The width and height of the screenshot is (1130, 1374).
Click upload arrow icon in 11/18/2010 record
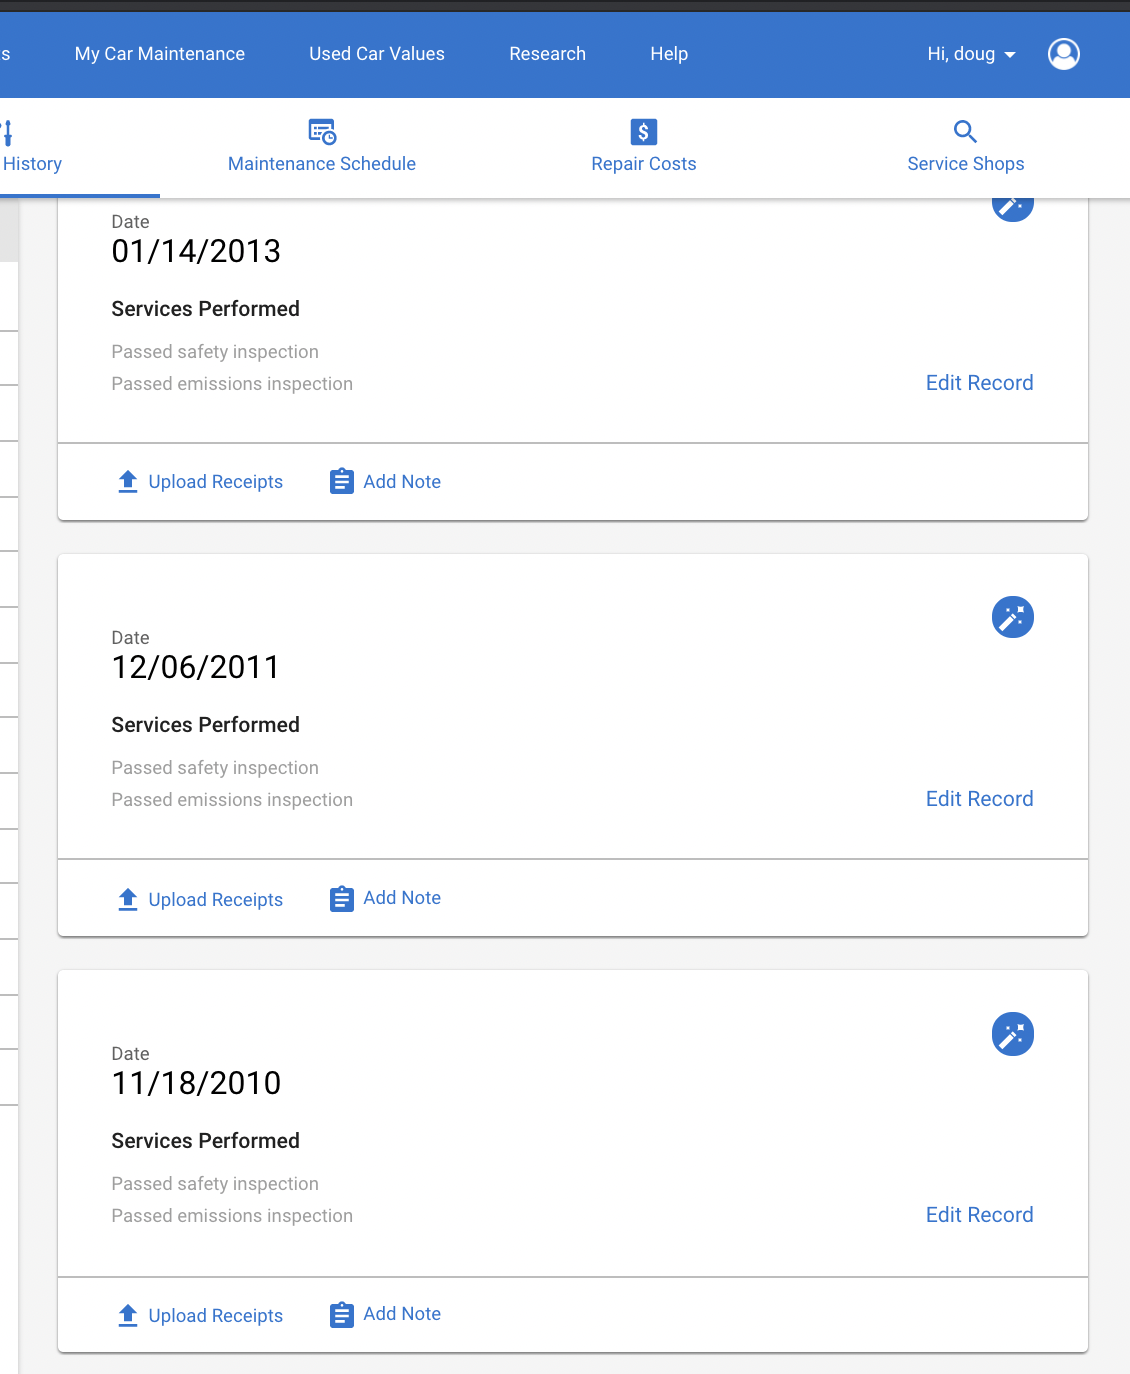pyautogui.click(x=128, y=1316)
